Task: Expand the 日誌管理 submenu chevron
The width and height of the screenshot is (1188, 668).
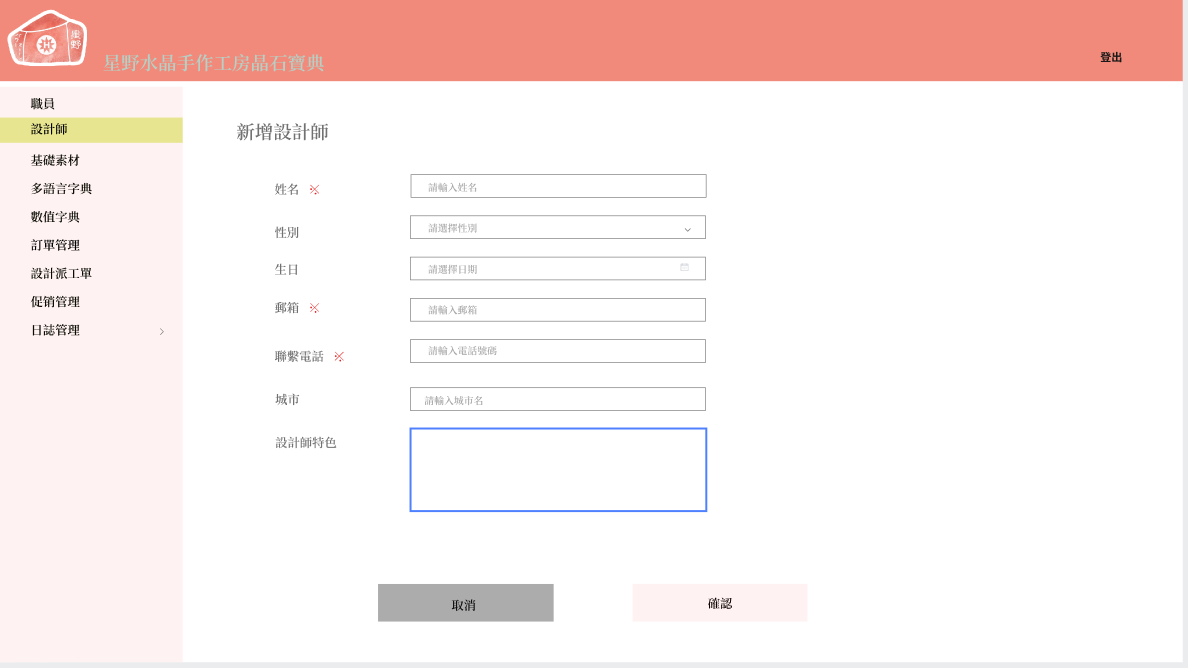Action: 162,331
